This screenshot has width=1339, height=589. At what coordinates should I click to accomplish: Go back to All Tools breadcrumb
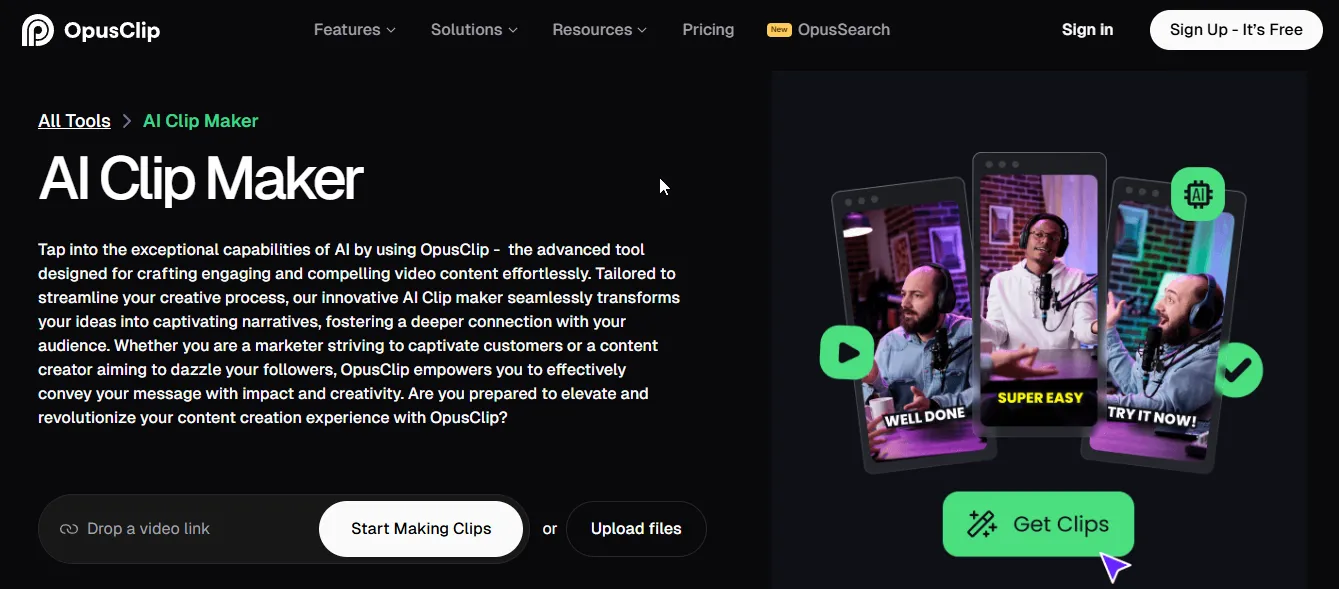click(x=74, y=121)
